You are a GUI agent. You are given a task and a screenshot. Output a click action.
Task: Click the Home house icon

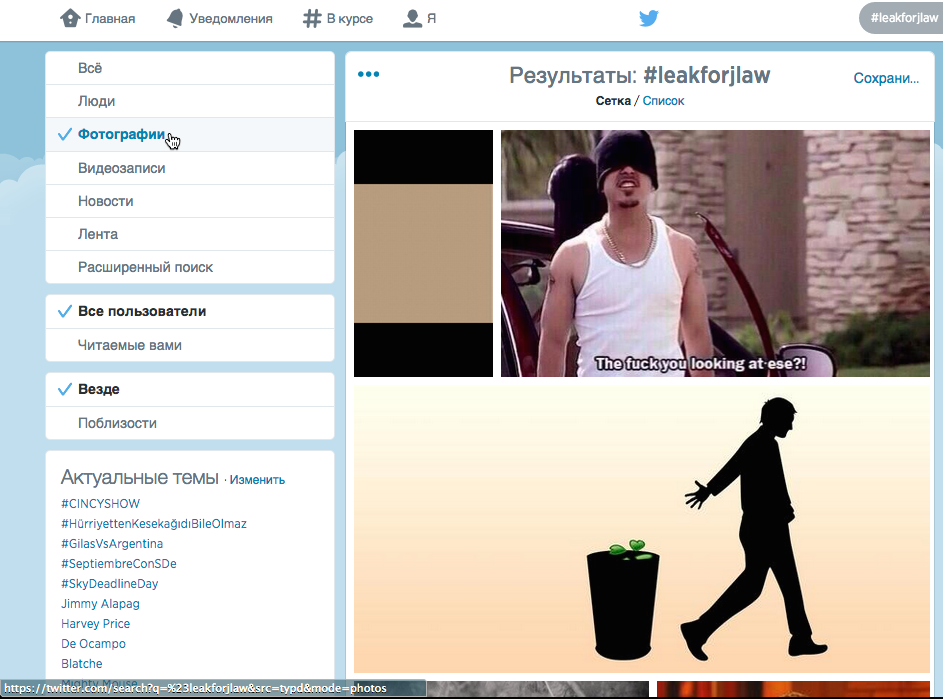[70, 18]
